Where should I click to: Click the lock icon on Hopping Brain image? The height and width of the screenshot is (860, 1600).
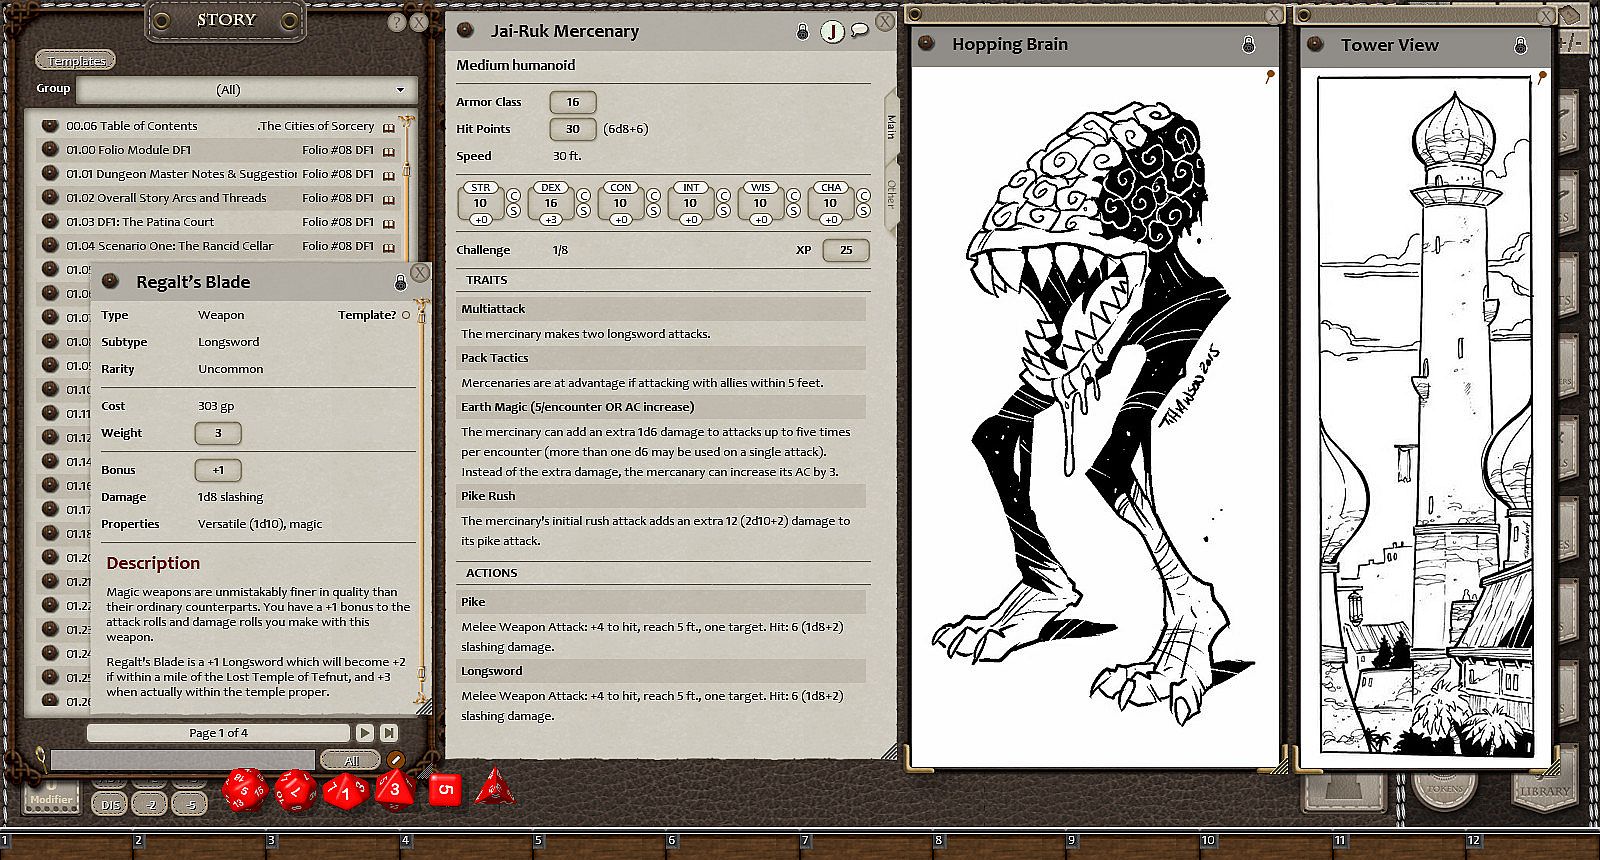point(1248,45)
